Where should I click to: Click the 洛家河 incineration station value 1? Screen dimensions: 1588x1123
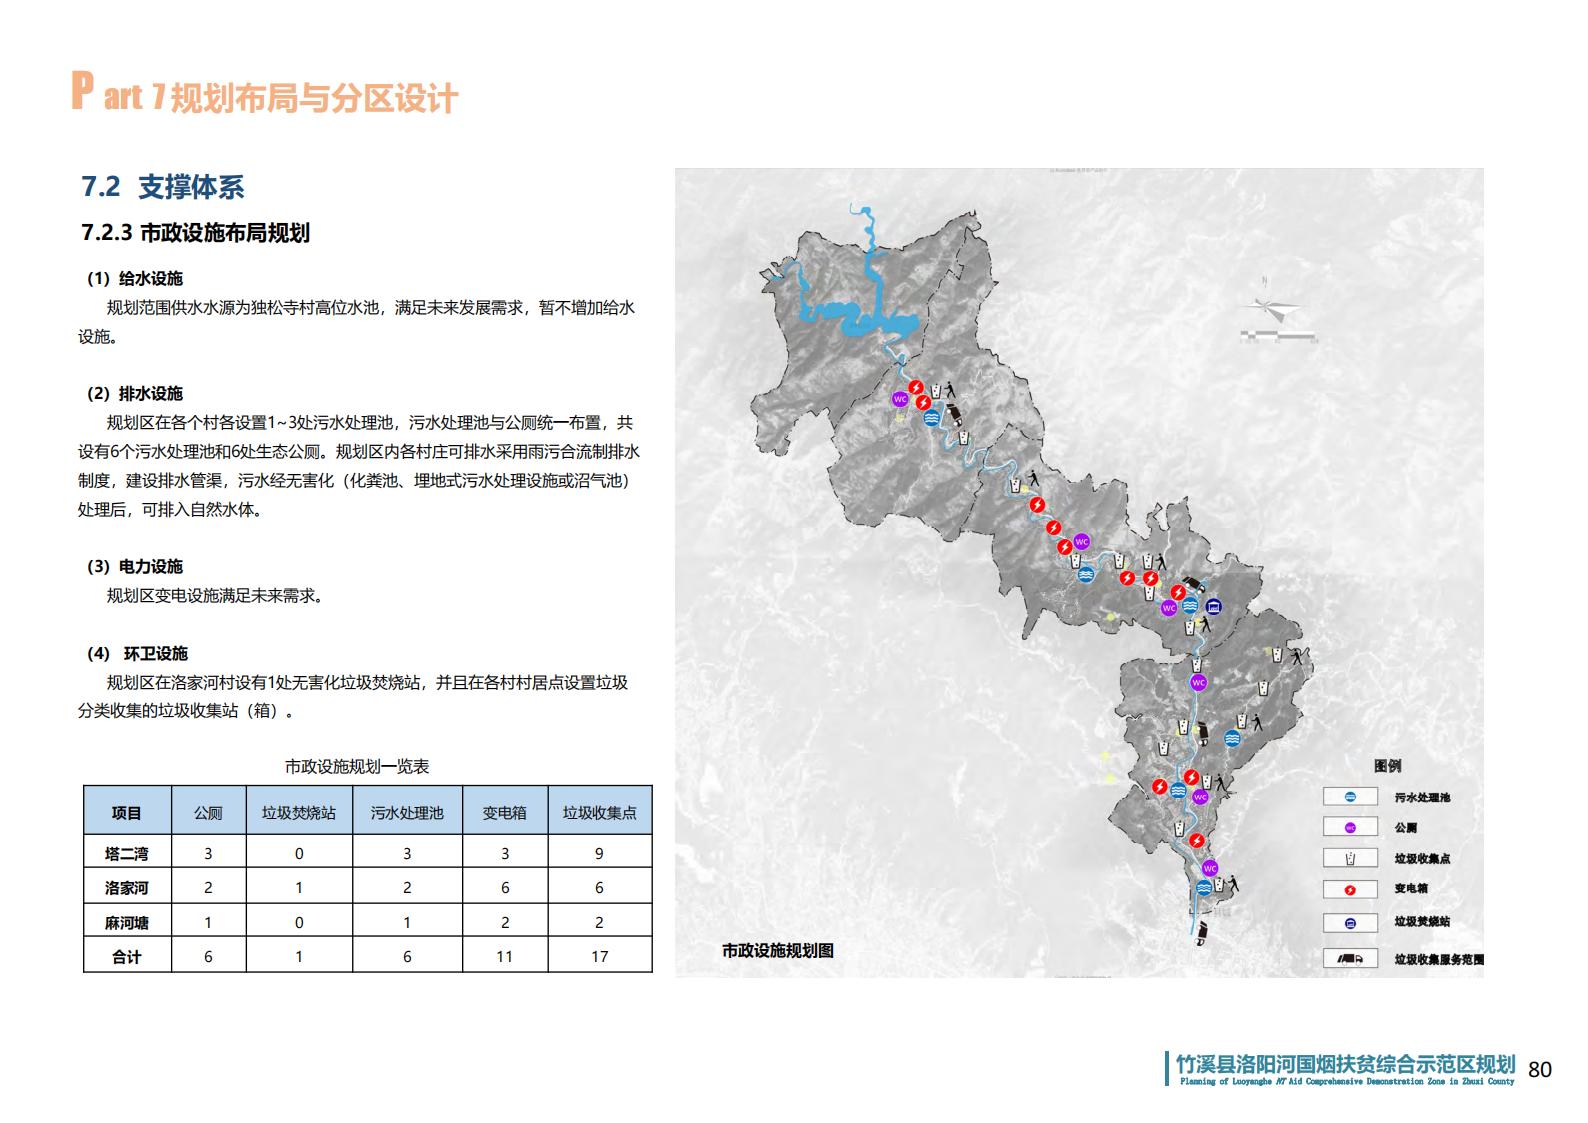tap(299, 887)
